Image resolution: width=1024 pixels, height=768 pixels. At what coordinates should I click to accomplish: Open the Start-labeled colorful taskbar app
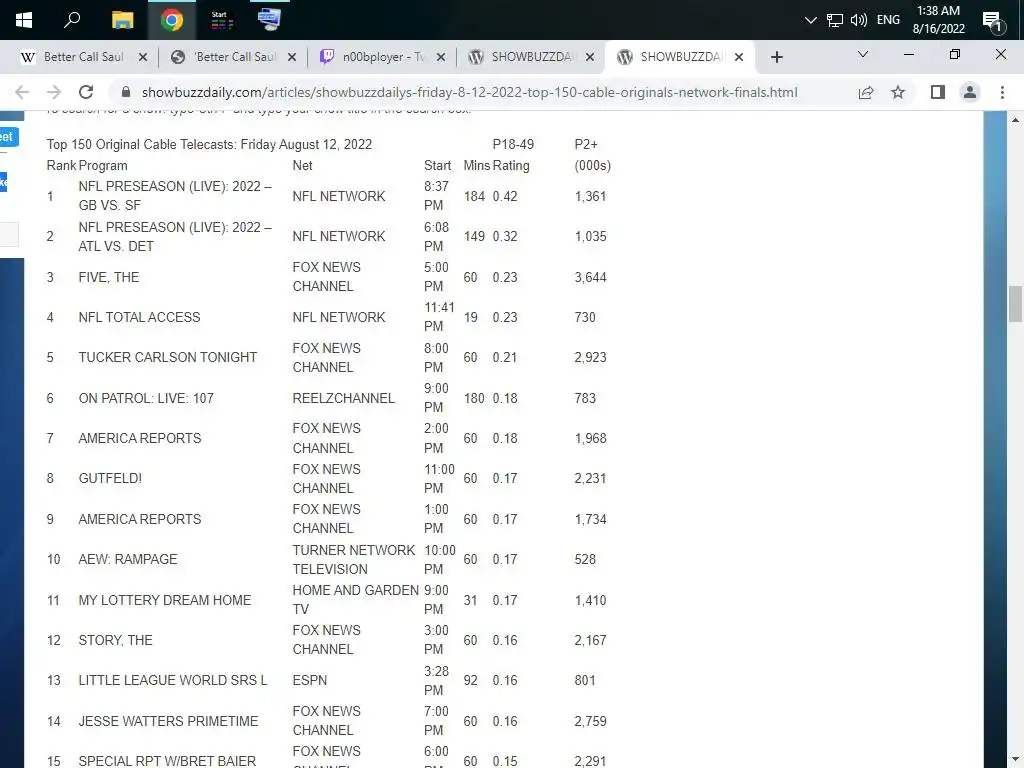(x=221, y=20)
